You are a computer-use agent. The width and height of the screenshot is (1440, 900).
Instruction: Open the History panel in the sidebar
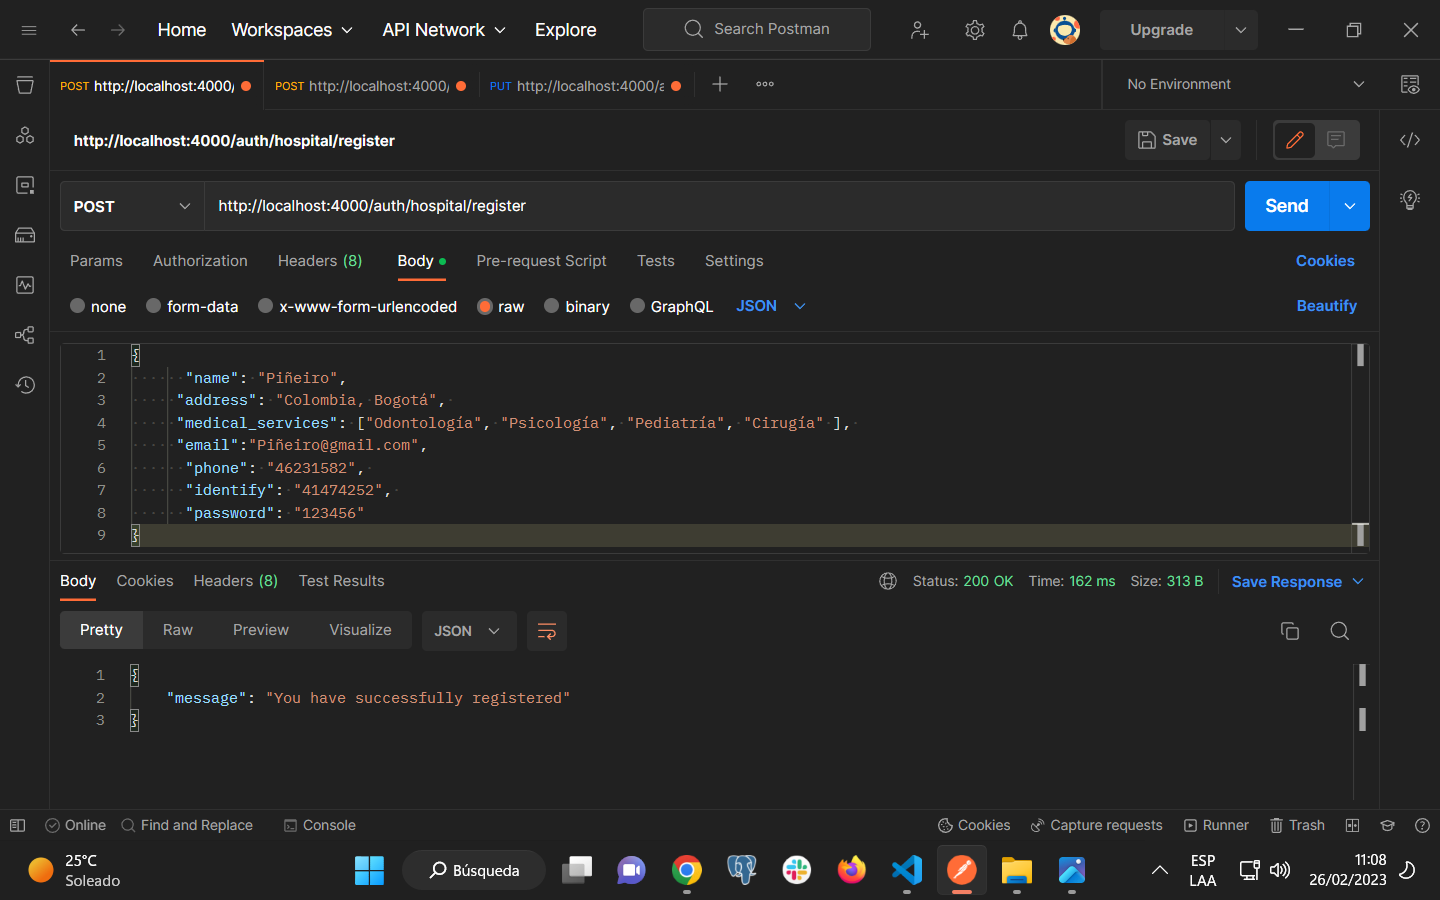tap(24, 385)
